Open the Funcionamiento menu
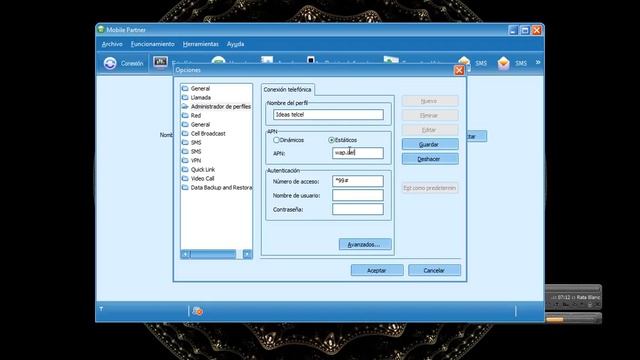This screenshot has height=360, width=640. click(153, 44)
